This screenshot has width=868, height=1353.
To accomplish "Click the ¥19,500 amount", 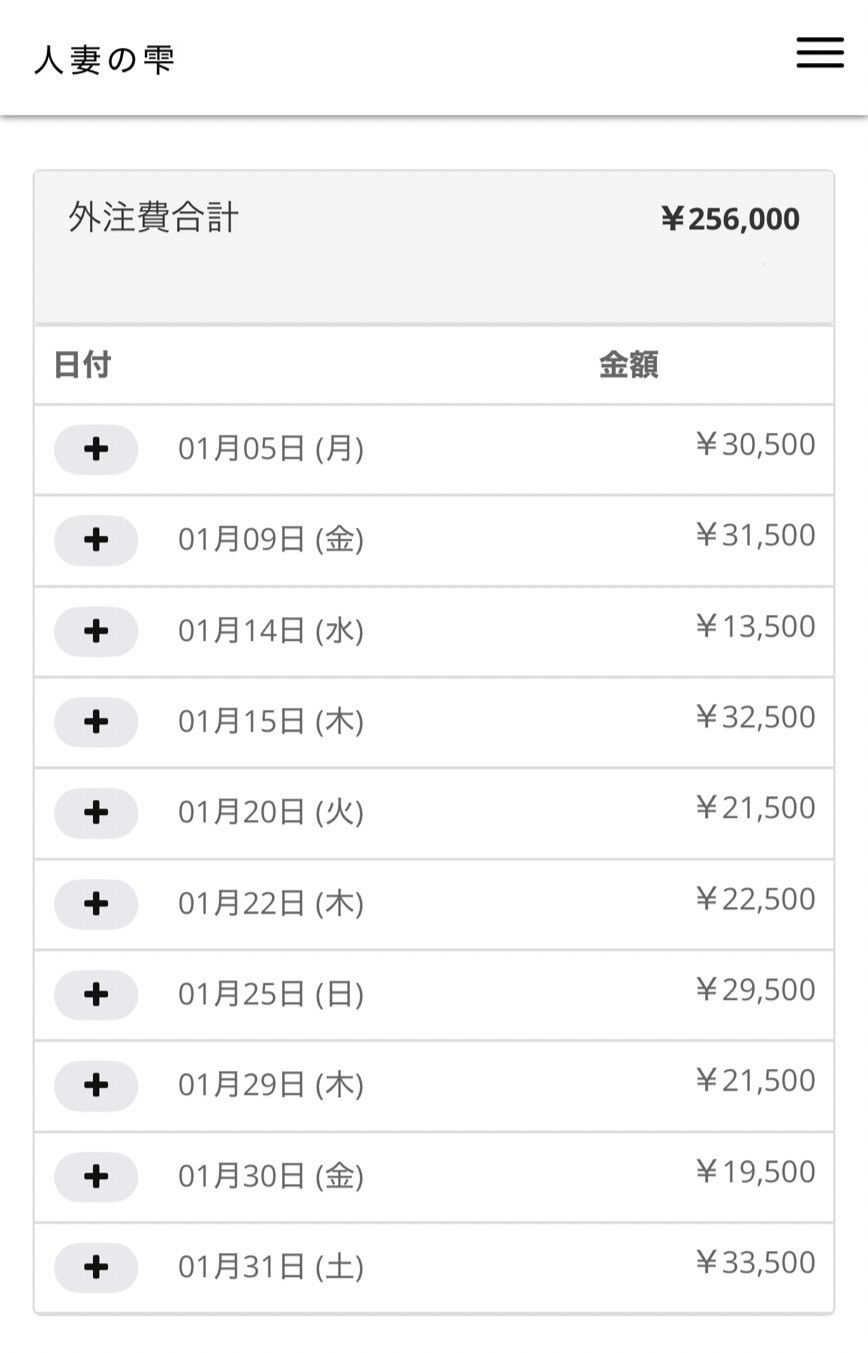I will [755, 1171].
